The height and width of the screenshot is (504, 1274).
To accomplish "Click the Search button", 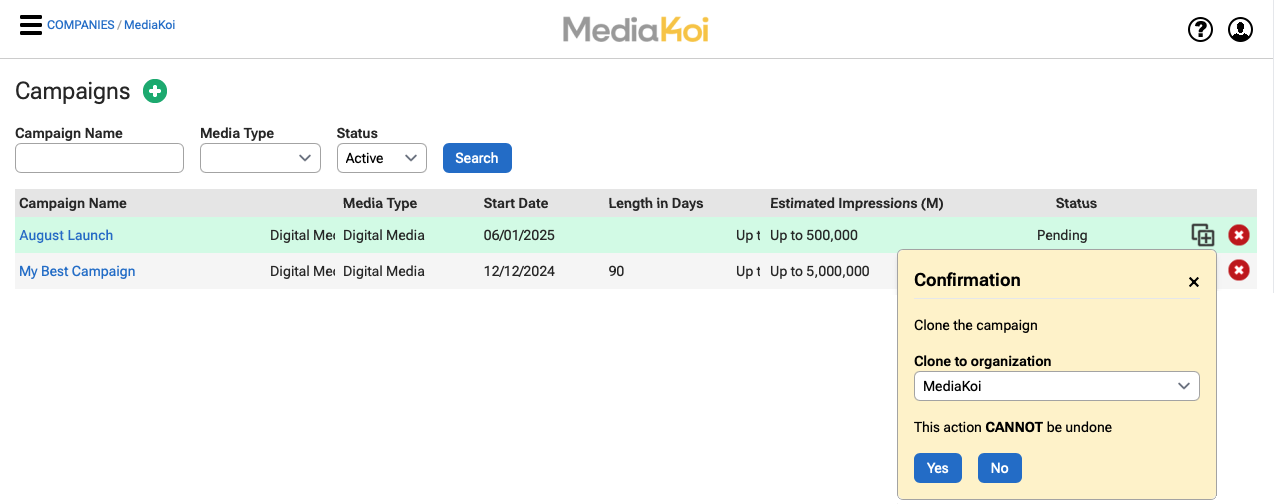I will 477,158.
